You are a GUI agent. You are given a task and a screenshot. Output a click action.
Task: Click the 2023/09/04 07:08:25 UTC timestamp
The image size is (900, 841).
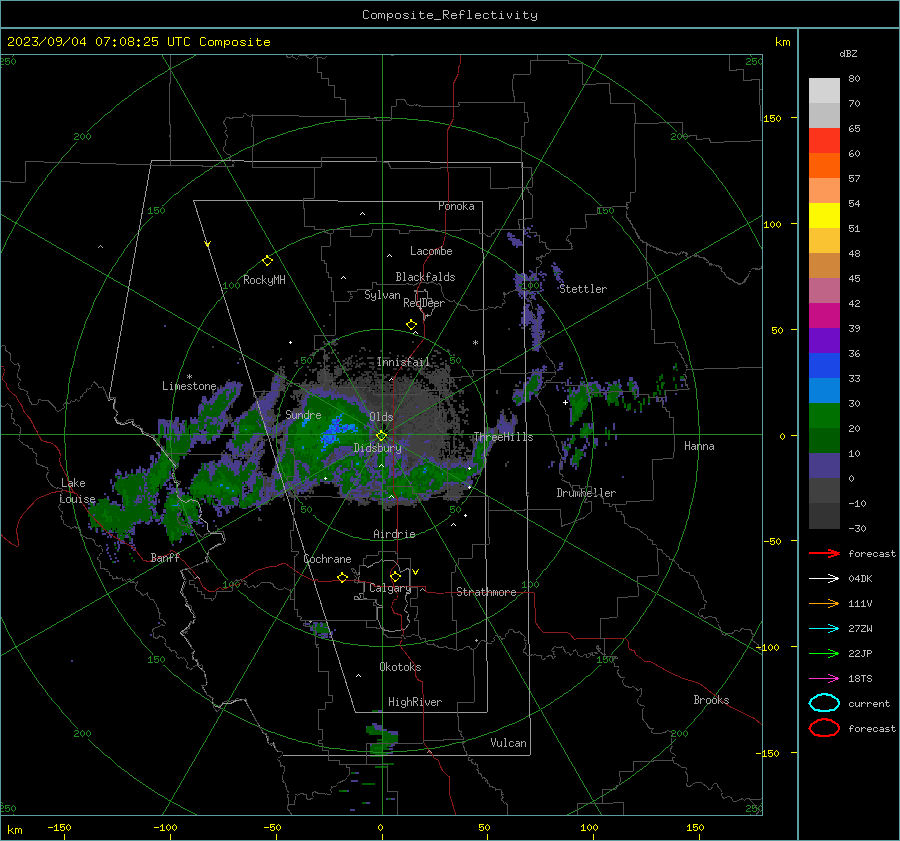click(x=98, y=42)
